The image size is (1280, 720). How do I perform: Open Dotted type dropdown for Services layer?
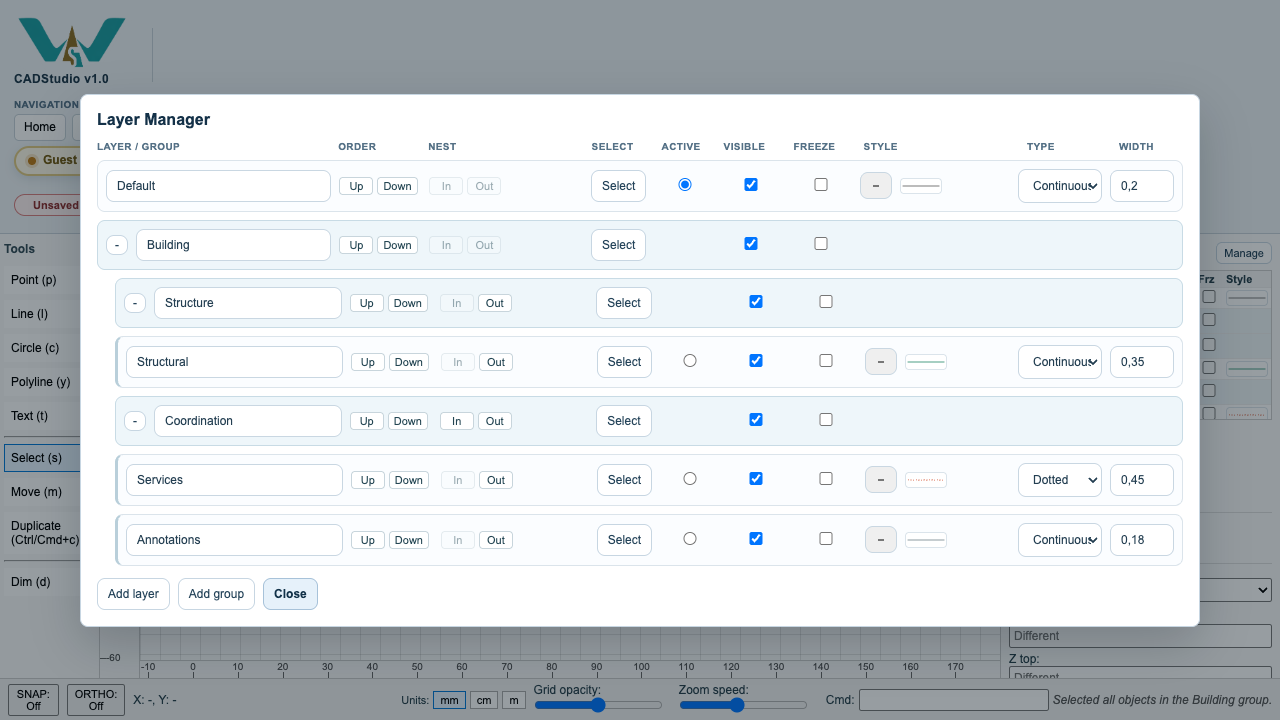tap(1060, 480)
